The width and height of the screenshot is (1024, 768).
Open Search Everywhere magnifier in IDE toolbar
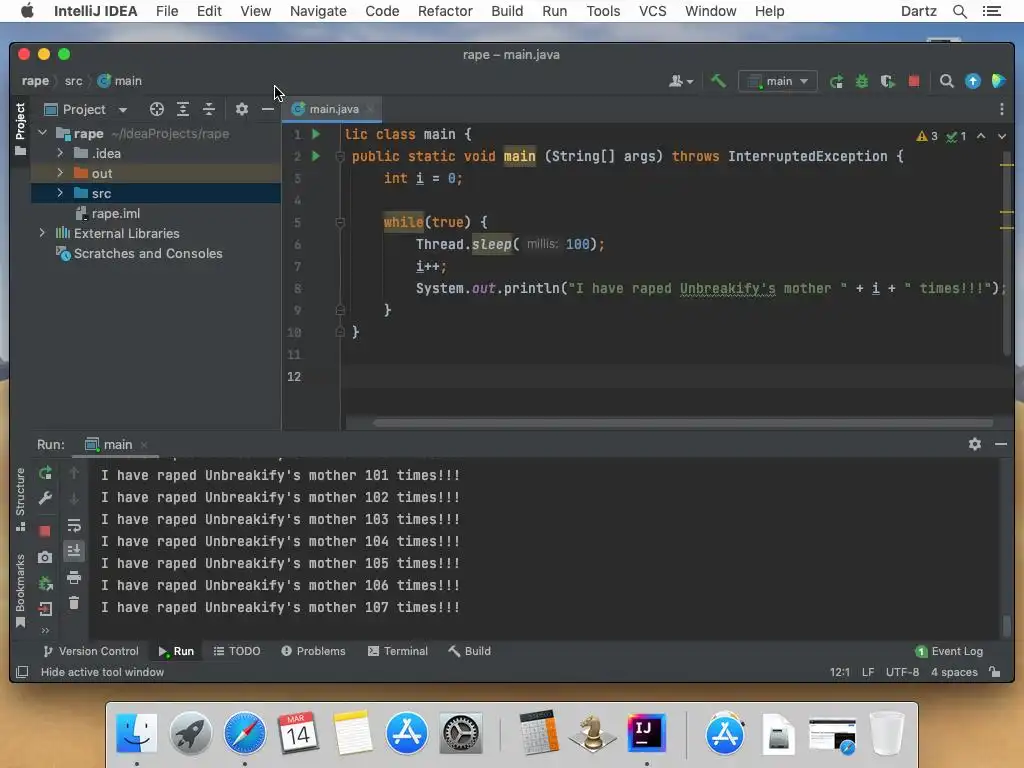click(946, 81)
